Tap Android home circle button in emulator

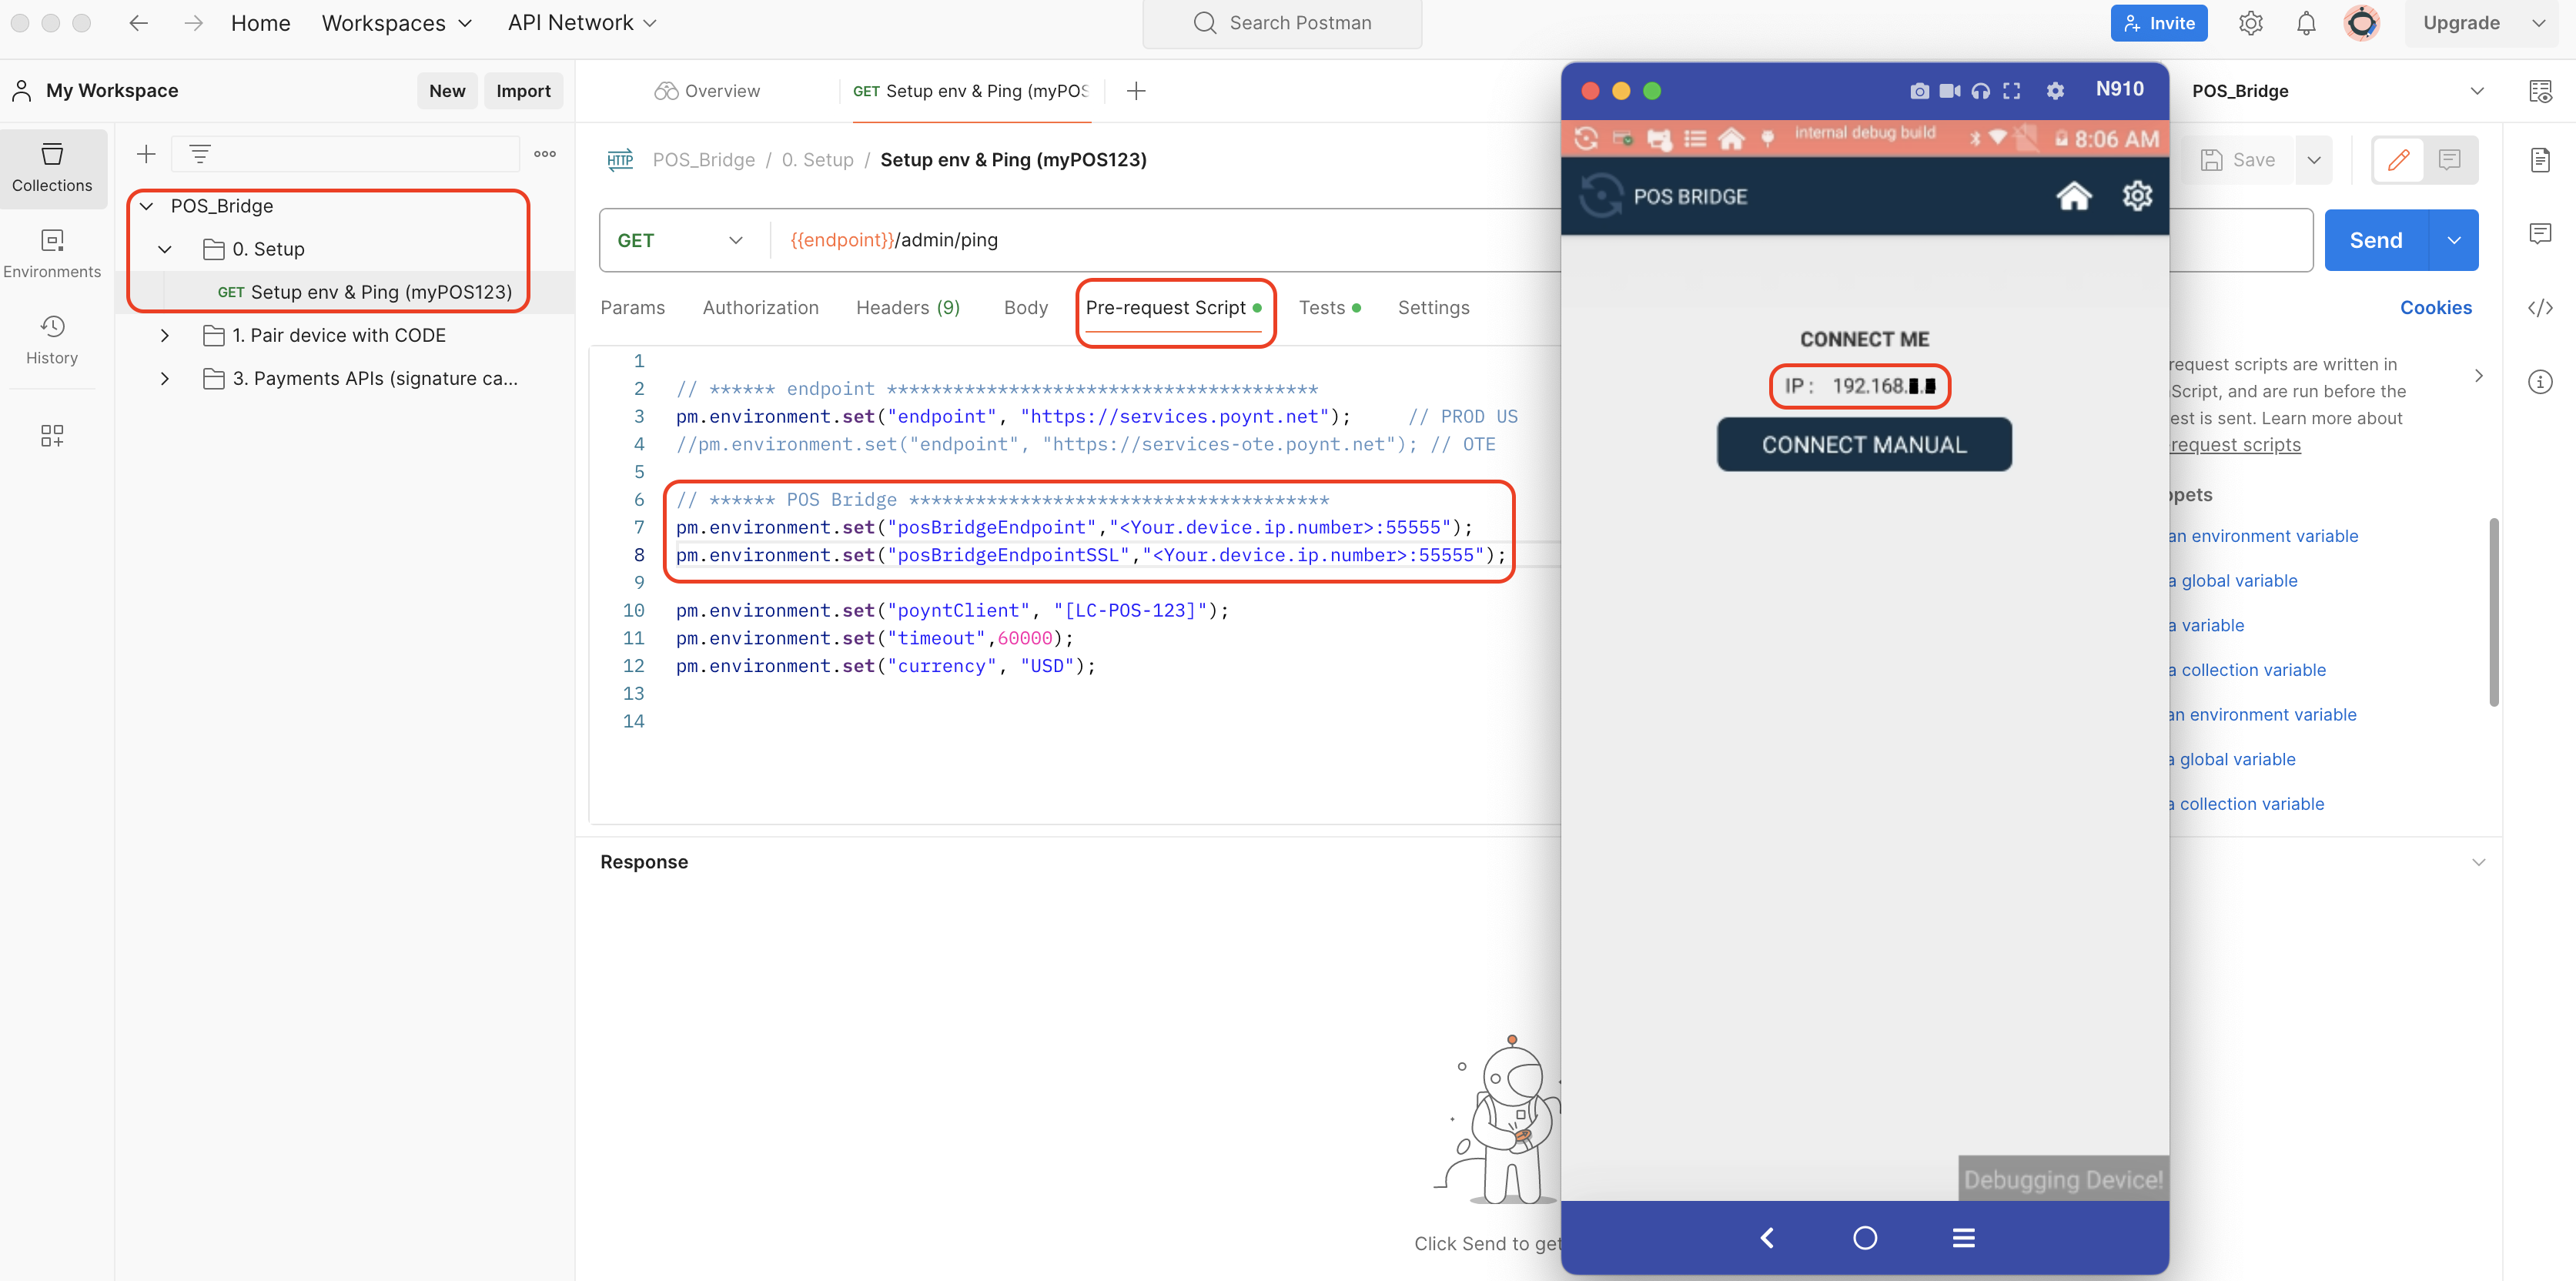click(x=1865, y=1238)
